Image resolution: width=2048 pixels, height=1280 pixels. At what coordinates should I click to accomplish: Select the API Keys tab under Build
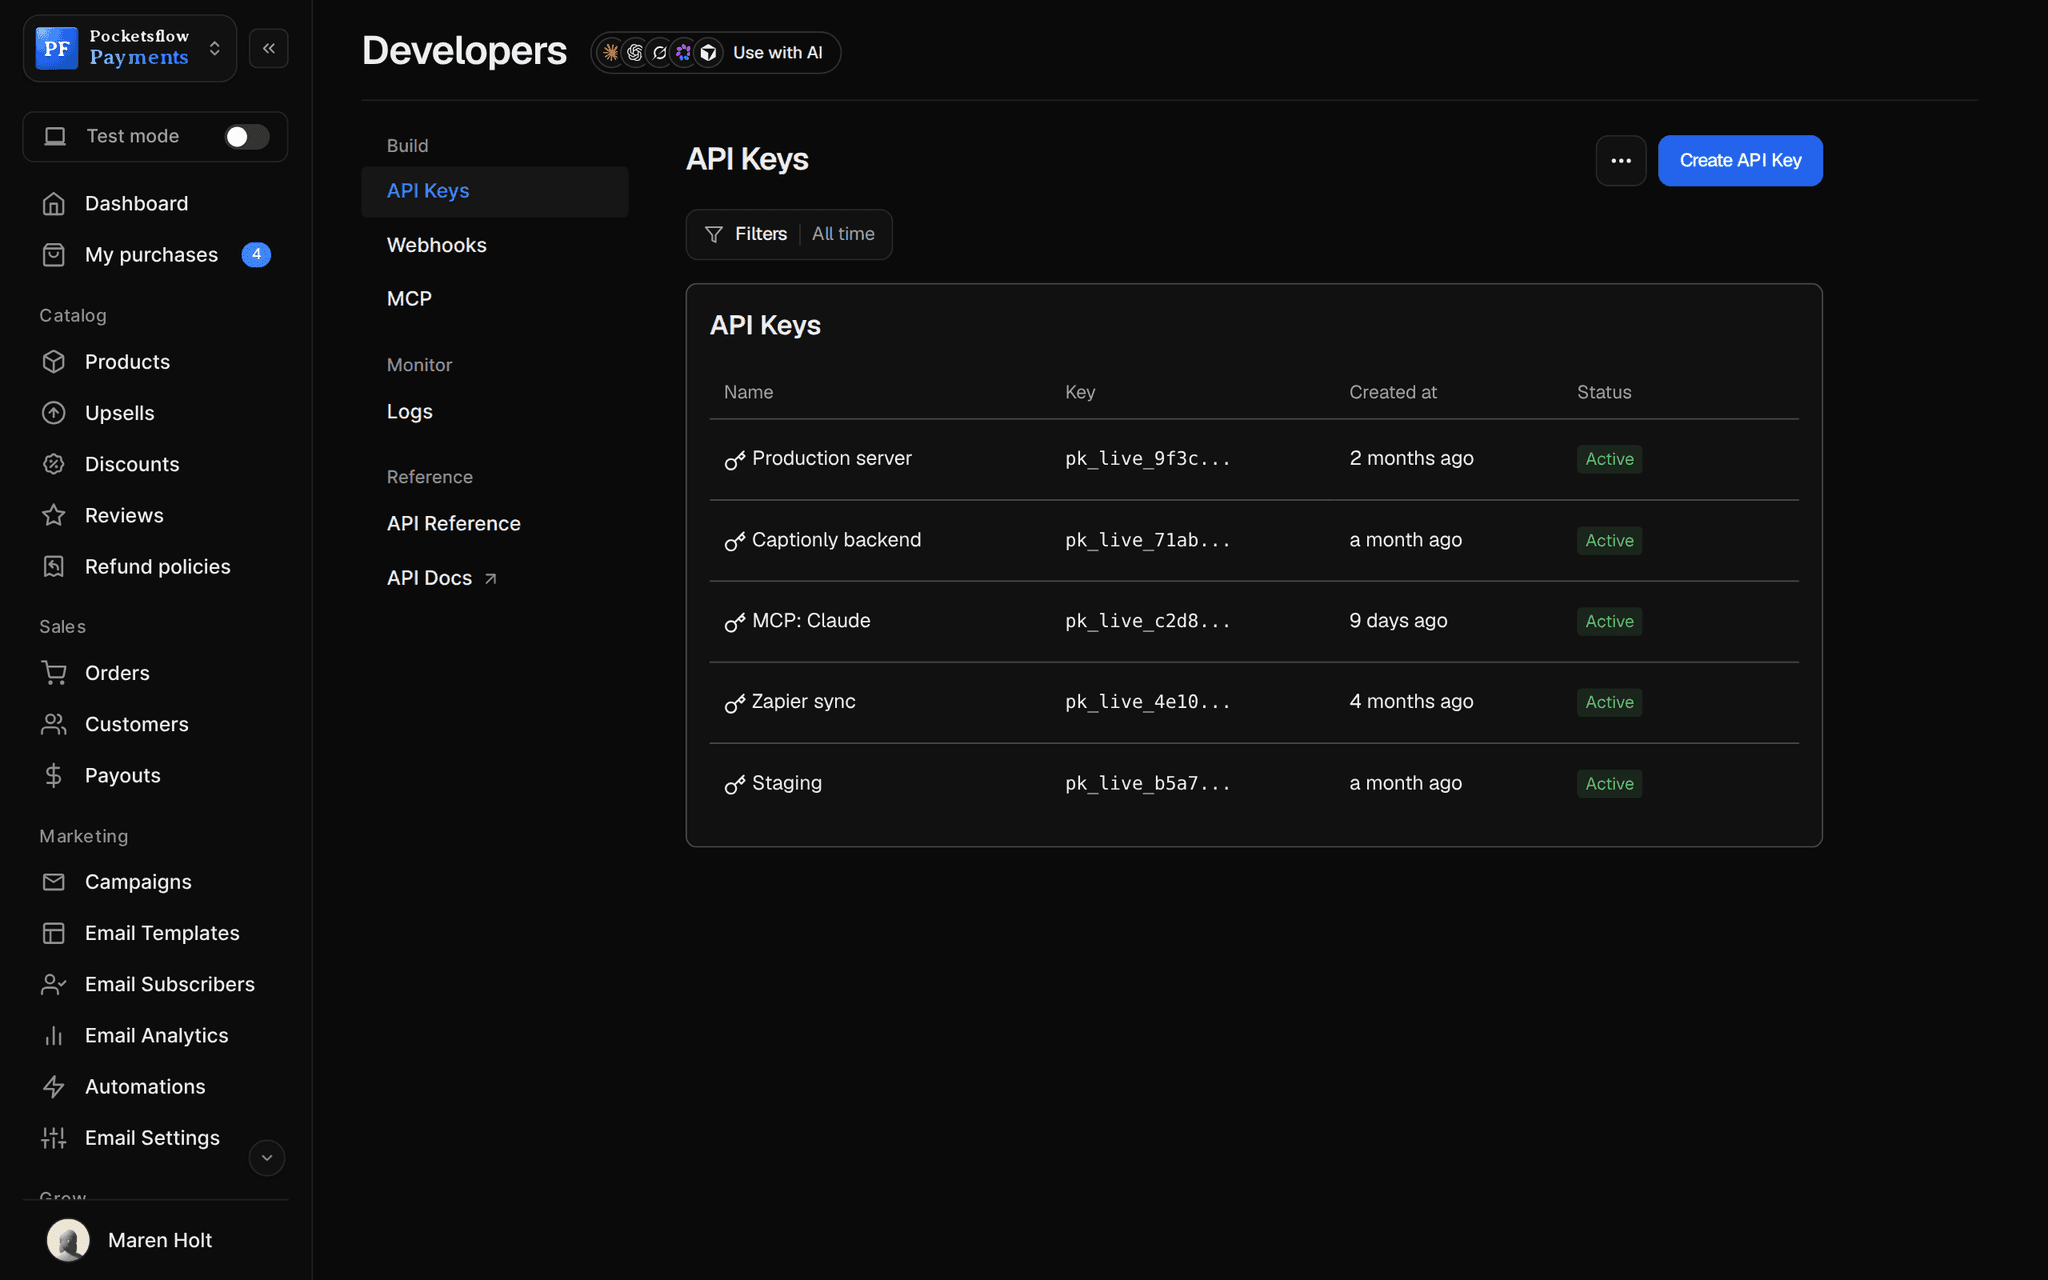tap(495, 191)
